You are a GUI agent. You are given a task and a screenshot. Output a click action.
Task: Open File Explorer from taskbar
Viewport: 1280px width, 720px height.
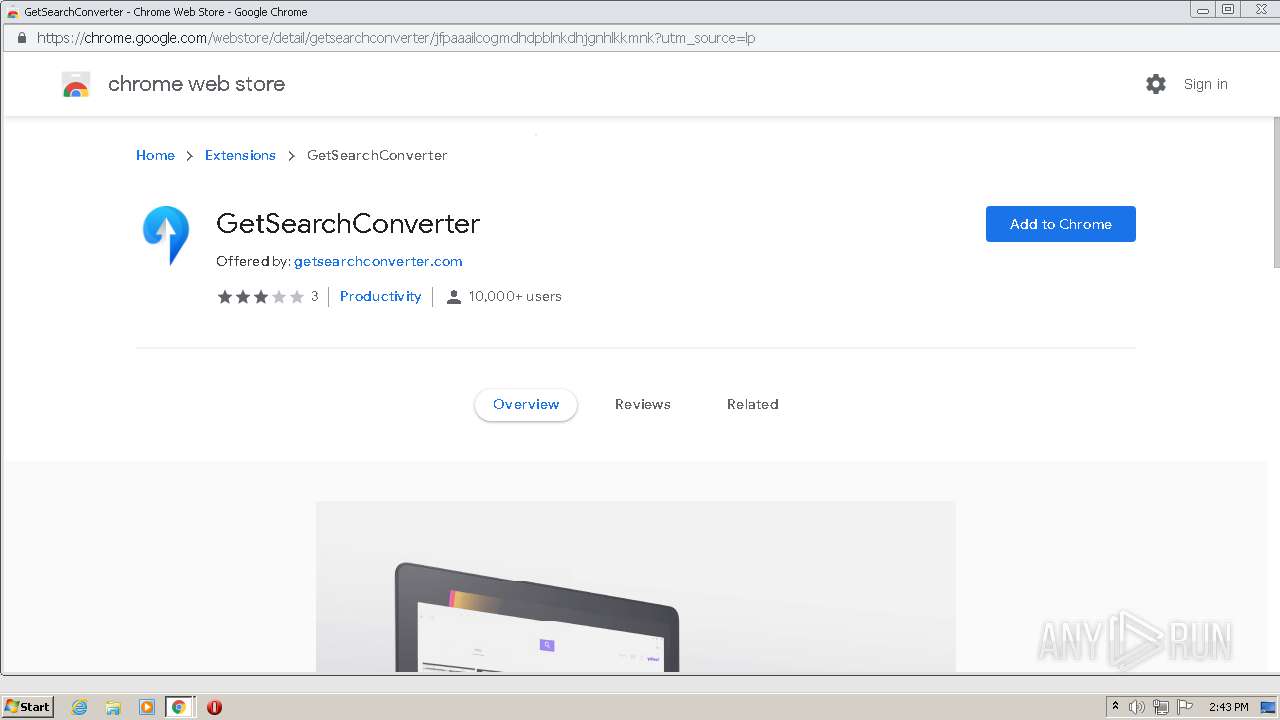113,707
